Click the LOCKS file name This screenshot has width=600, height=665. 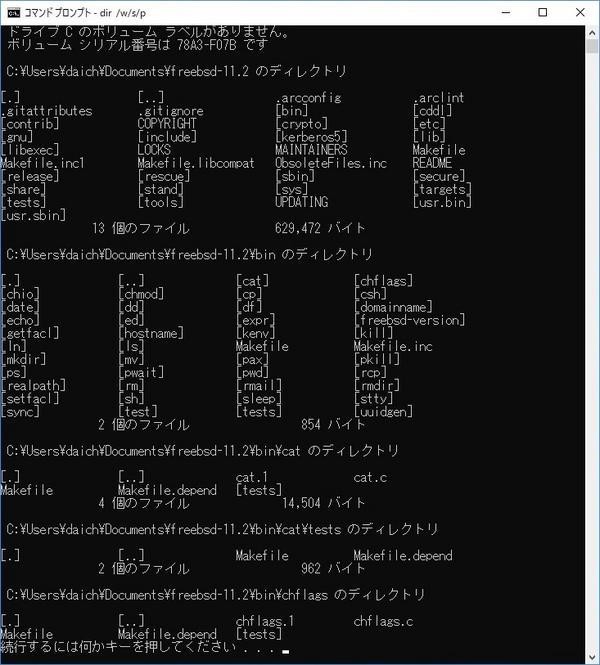pos(154,150)
